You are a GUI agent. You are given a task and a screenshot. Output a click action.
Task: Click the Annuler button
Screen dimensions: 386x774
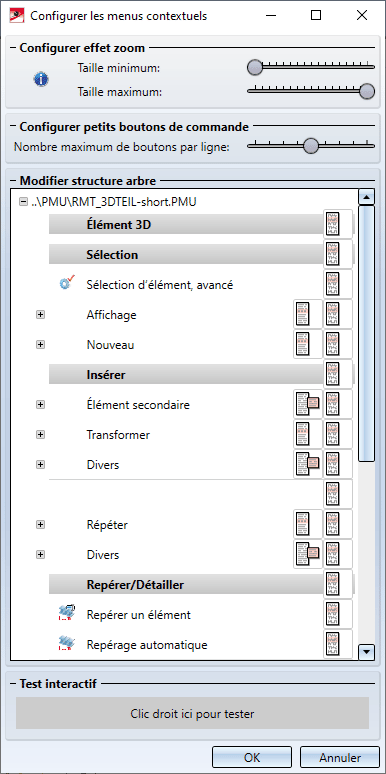(340, 758)
